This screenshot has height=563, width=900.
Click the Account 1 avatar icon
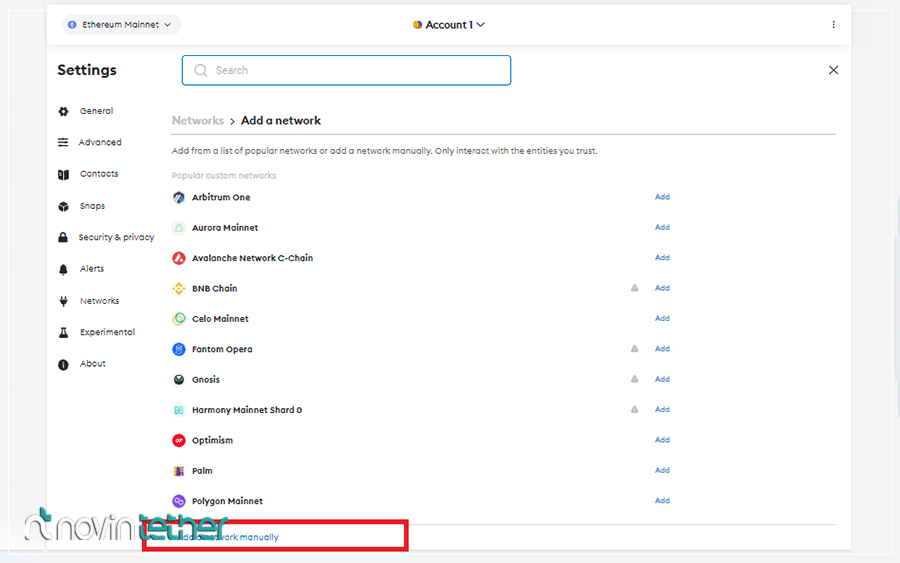pyautogui.click(x=417, y=25)
